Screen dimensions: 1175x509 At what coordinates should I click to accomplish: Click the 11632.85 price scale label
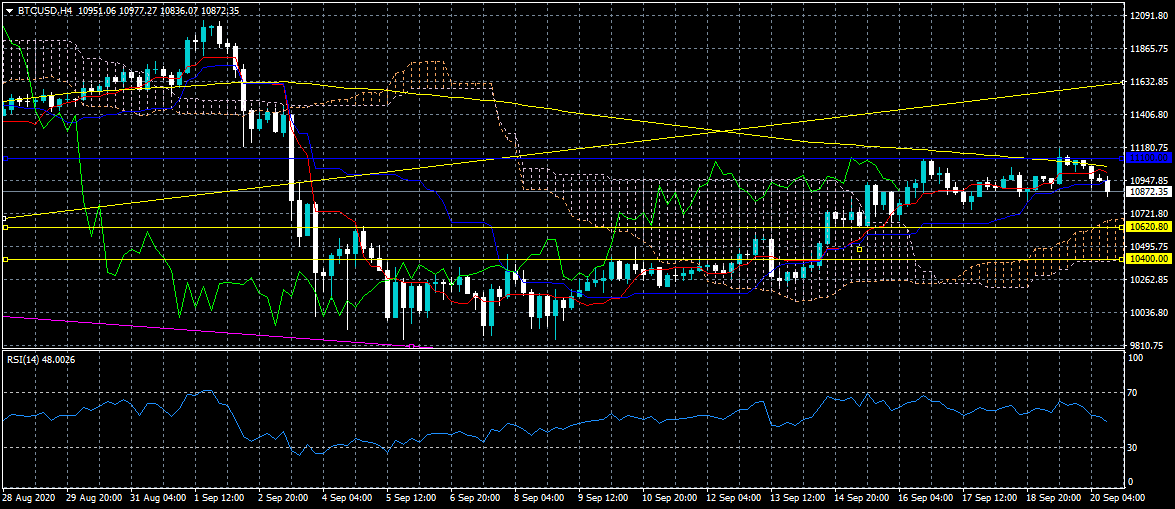1148,81
